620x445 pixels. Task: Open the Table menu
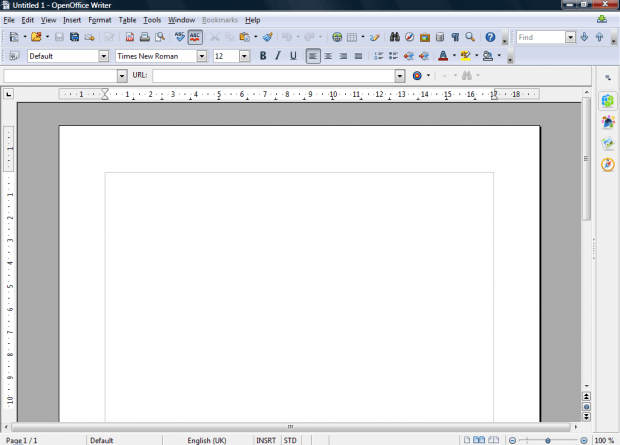(x=127, y=20)
